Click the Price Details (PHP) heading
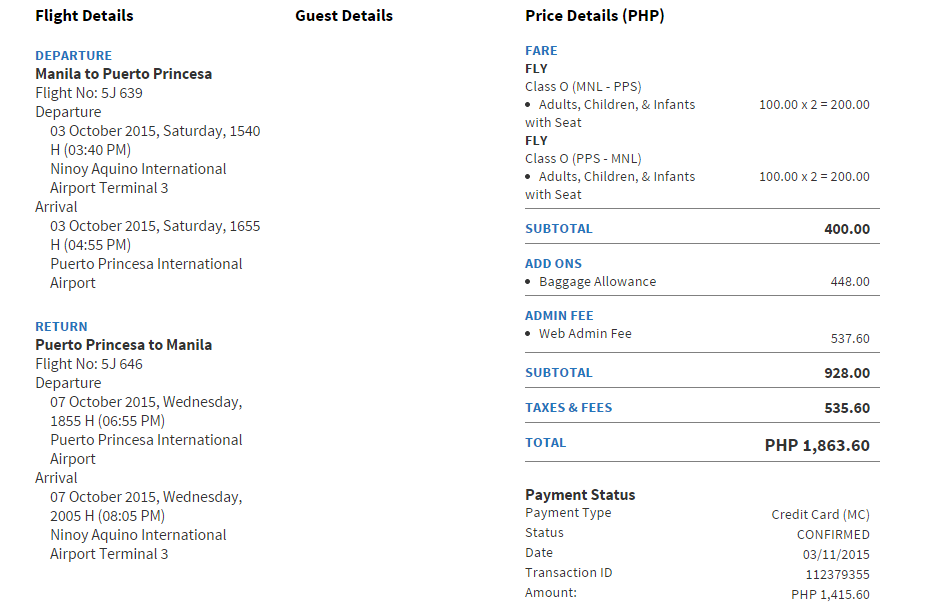The height and width of the screenshot is (616, 936). click(594, 16)
